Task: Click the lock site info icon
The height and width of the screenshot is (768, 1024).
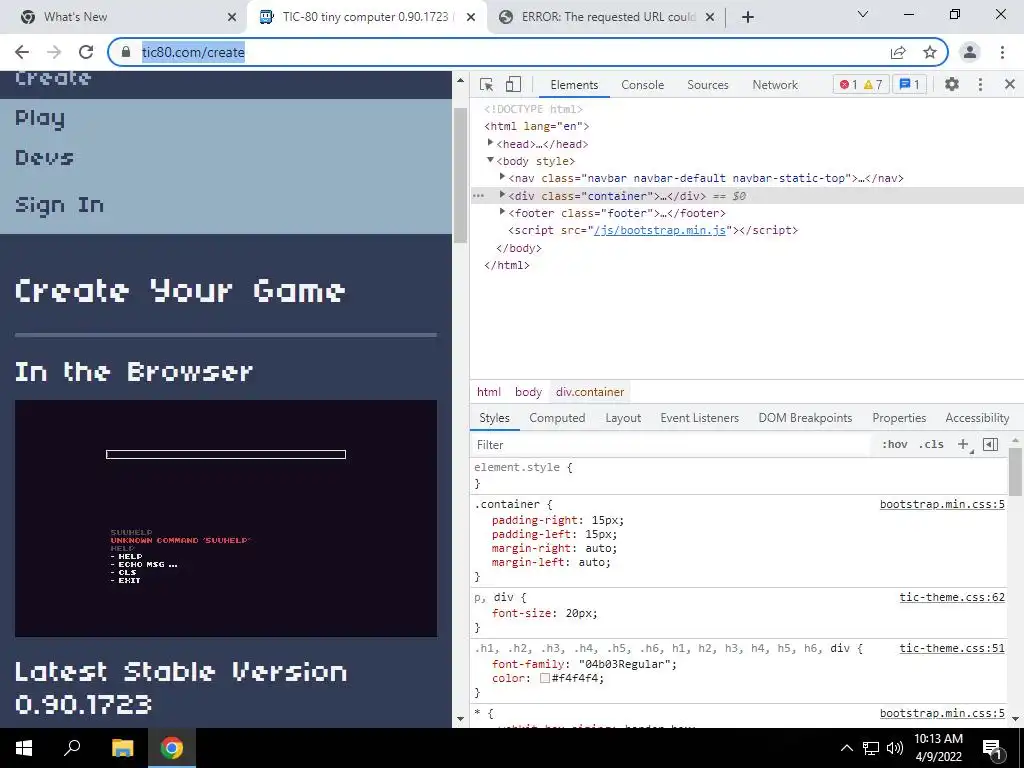Action: (126, 52)
